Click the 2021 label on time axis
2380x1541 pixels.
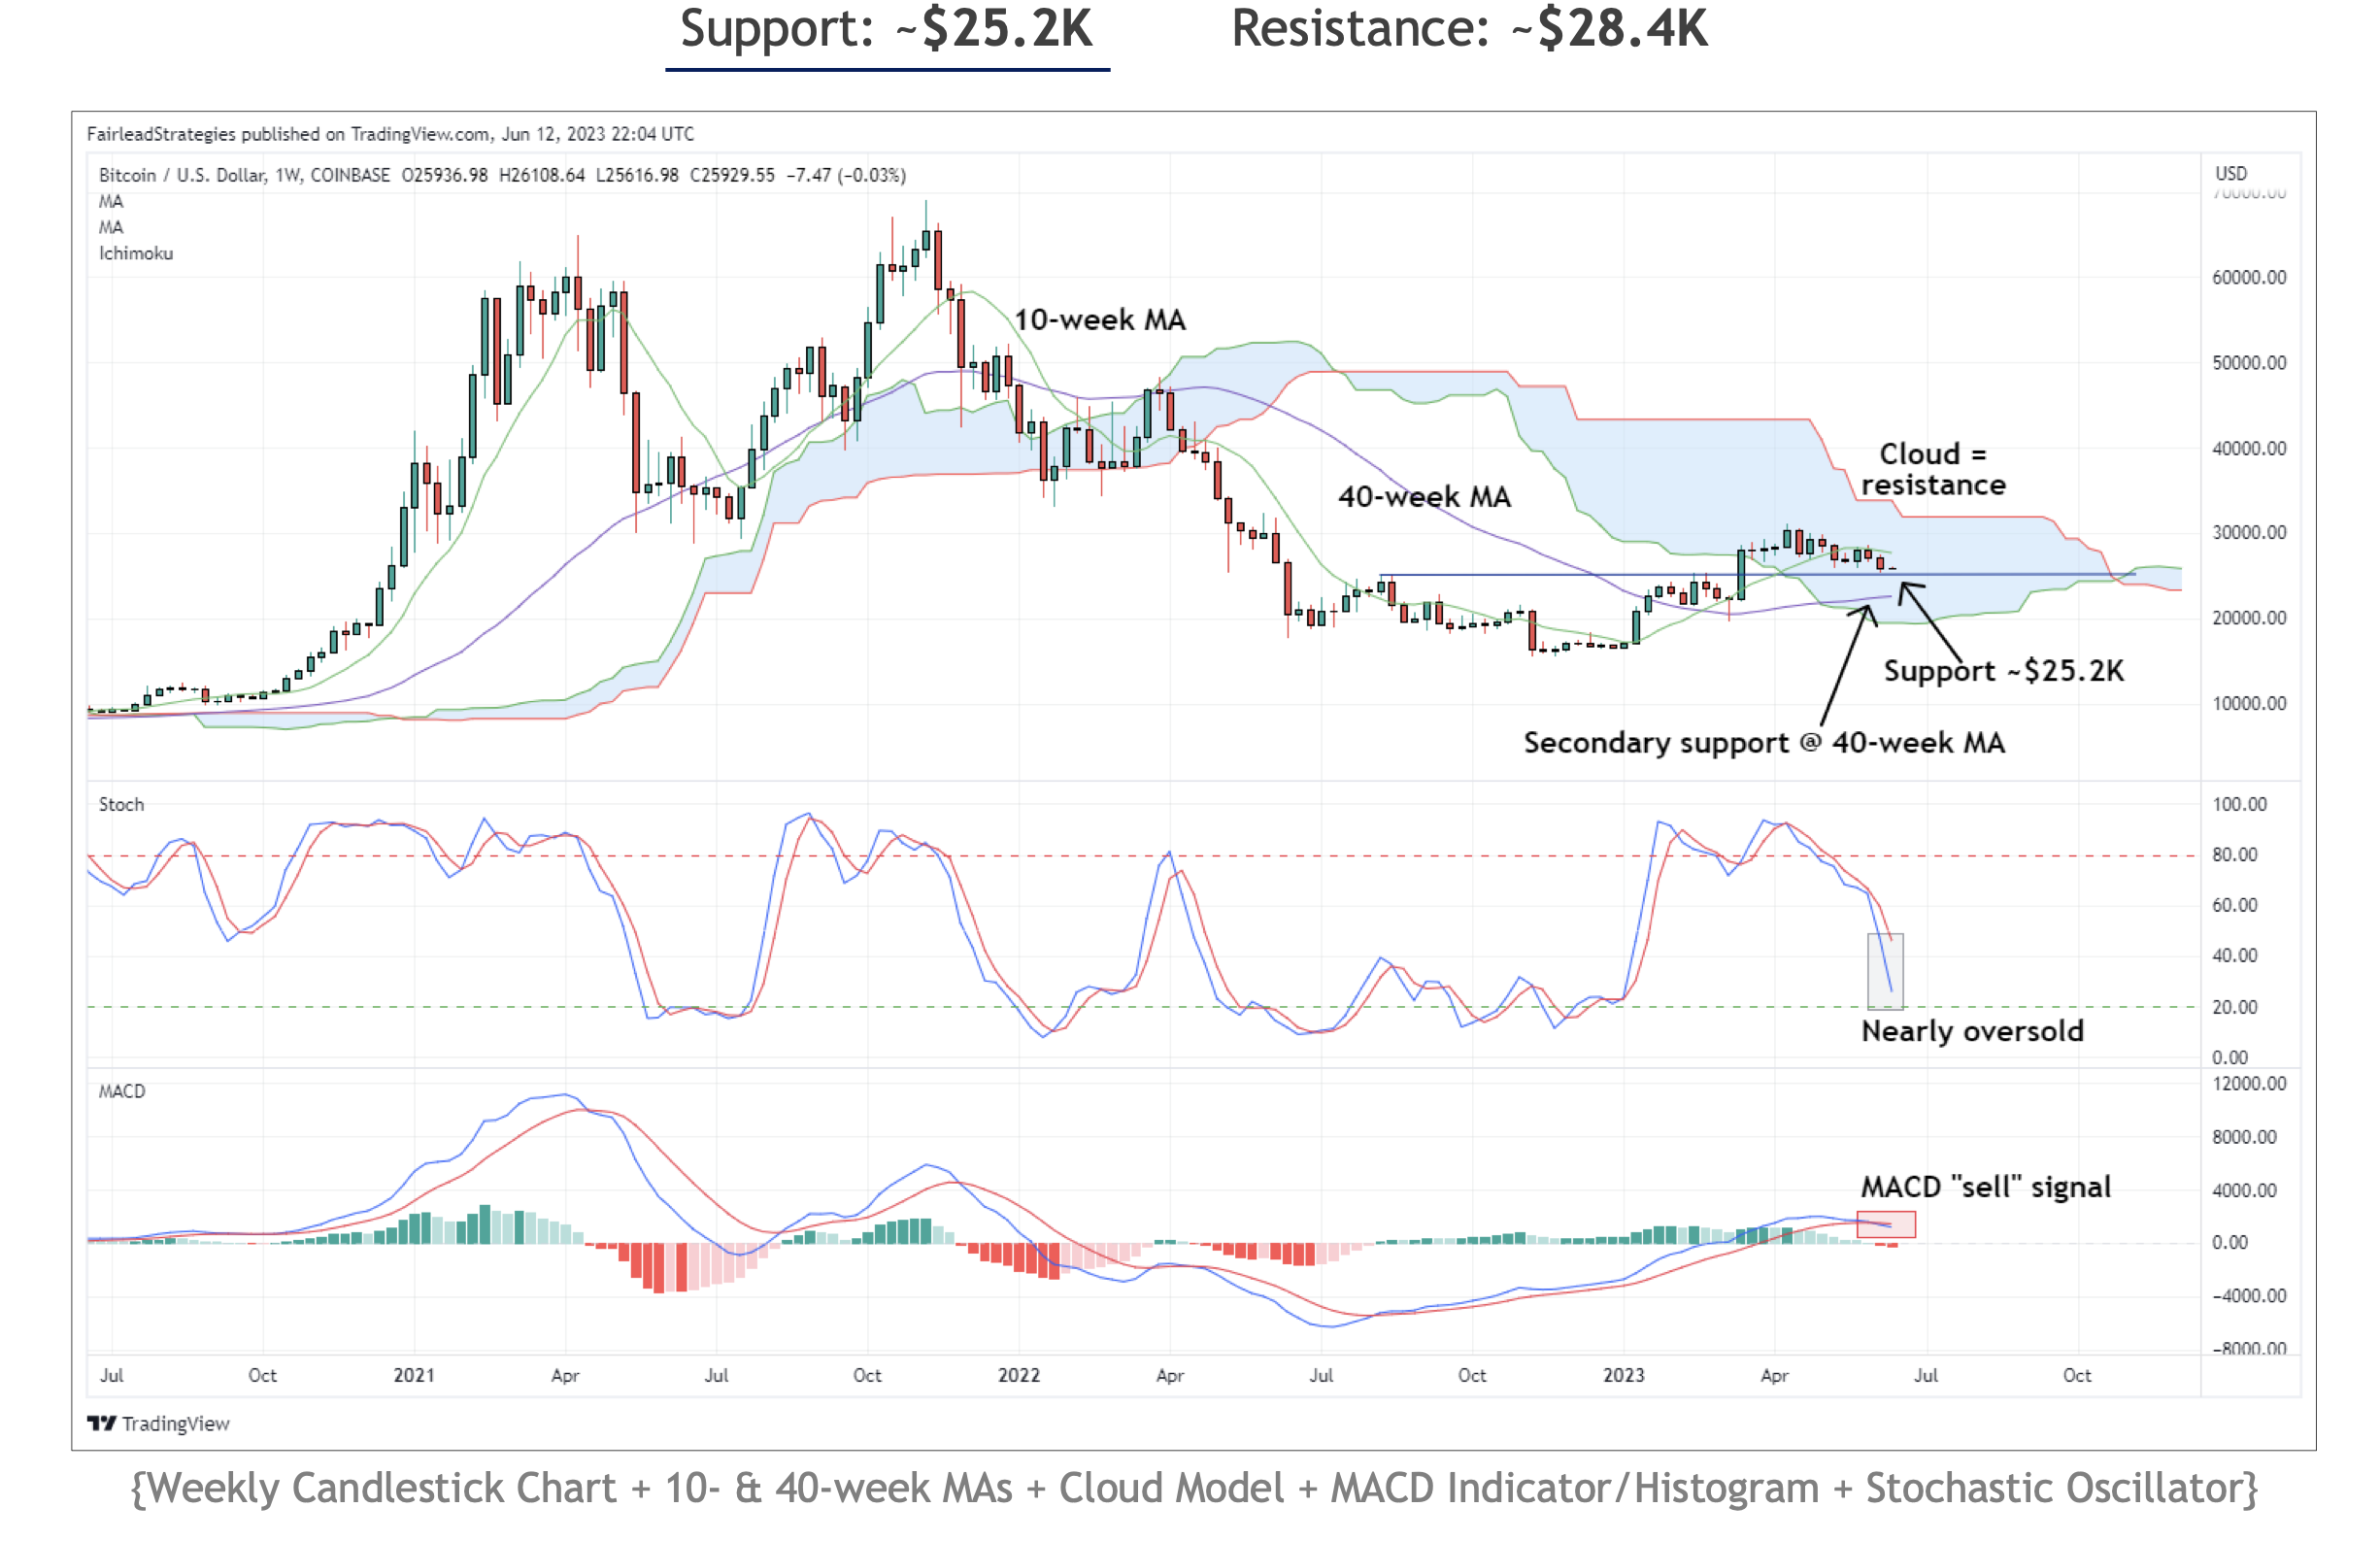pyautogui.click(x=413, y=1375)
